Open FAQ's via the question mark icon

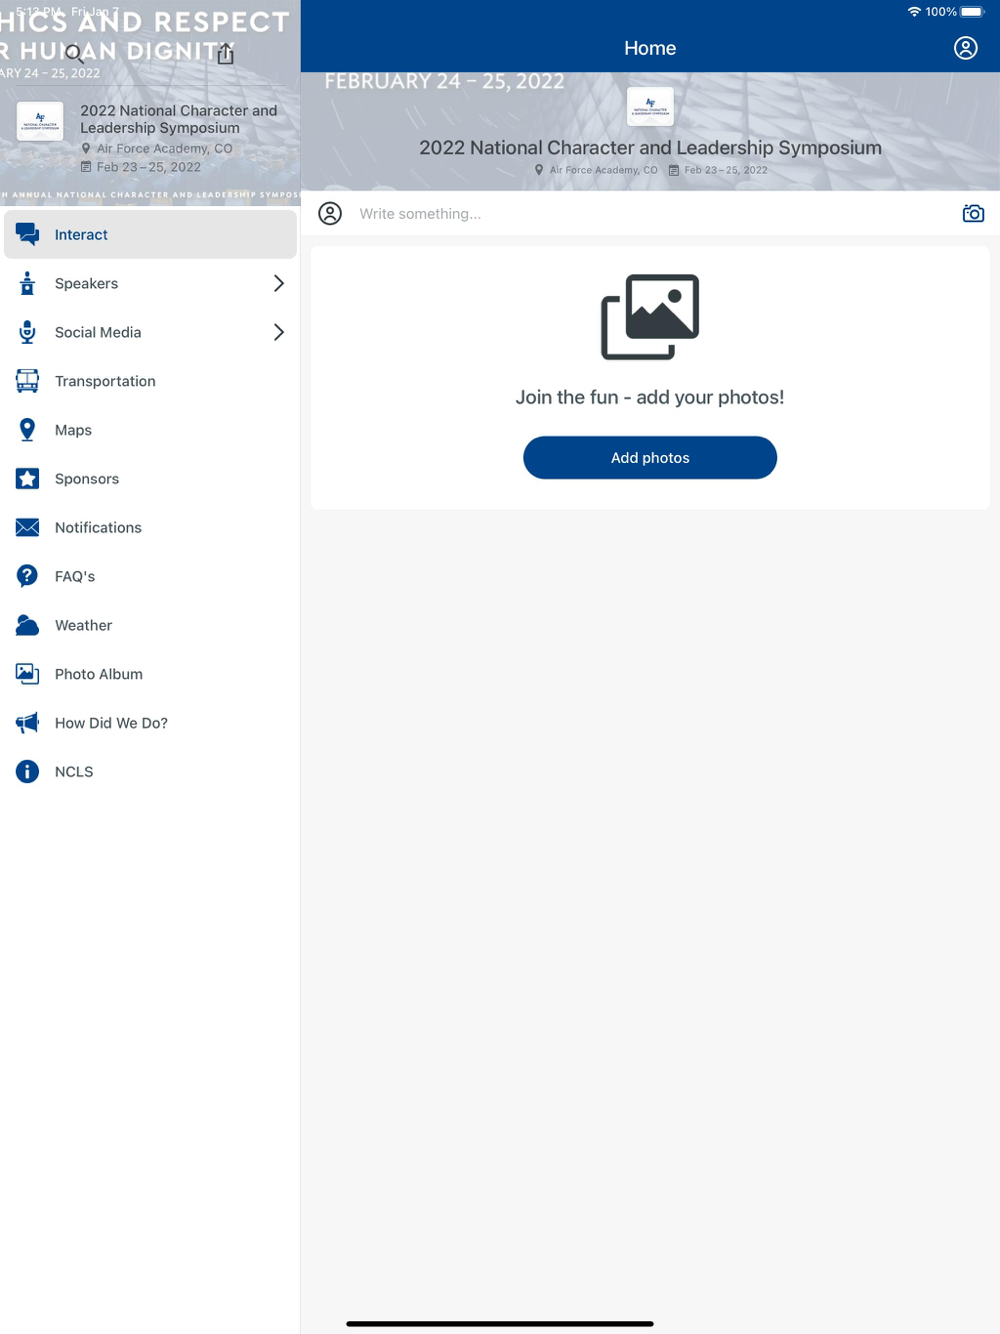[x=27, y=576]
